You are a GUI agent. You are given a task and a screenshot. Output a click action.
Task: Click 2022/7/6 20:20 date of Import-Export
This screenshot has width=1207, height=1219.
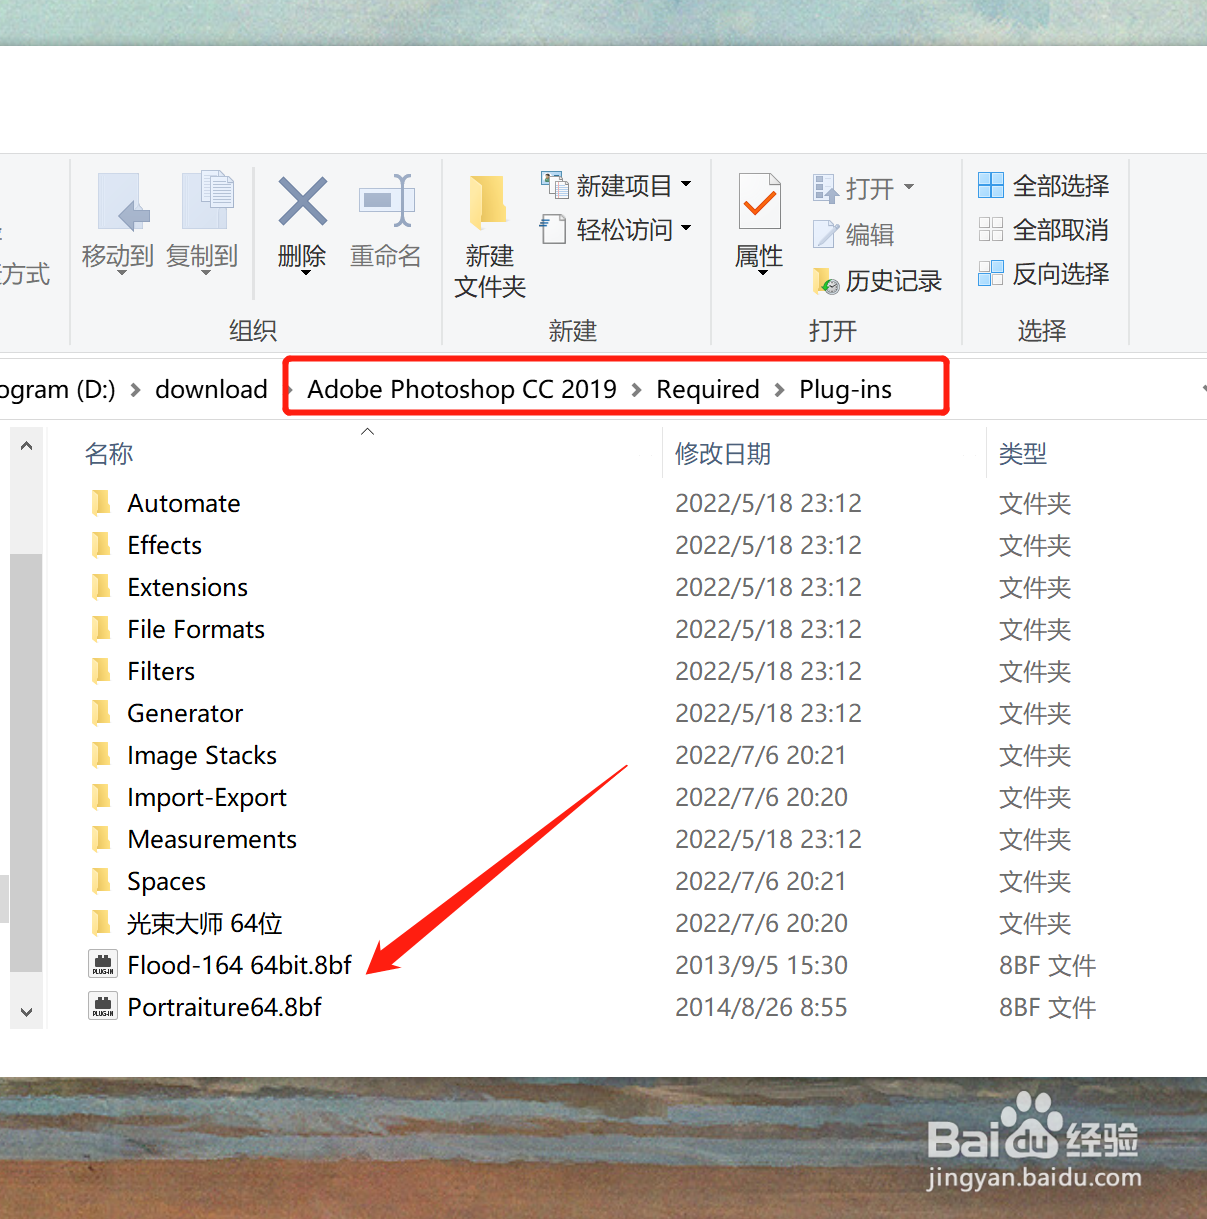[761, 797]
